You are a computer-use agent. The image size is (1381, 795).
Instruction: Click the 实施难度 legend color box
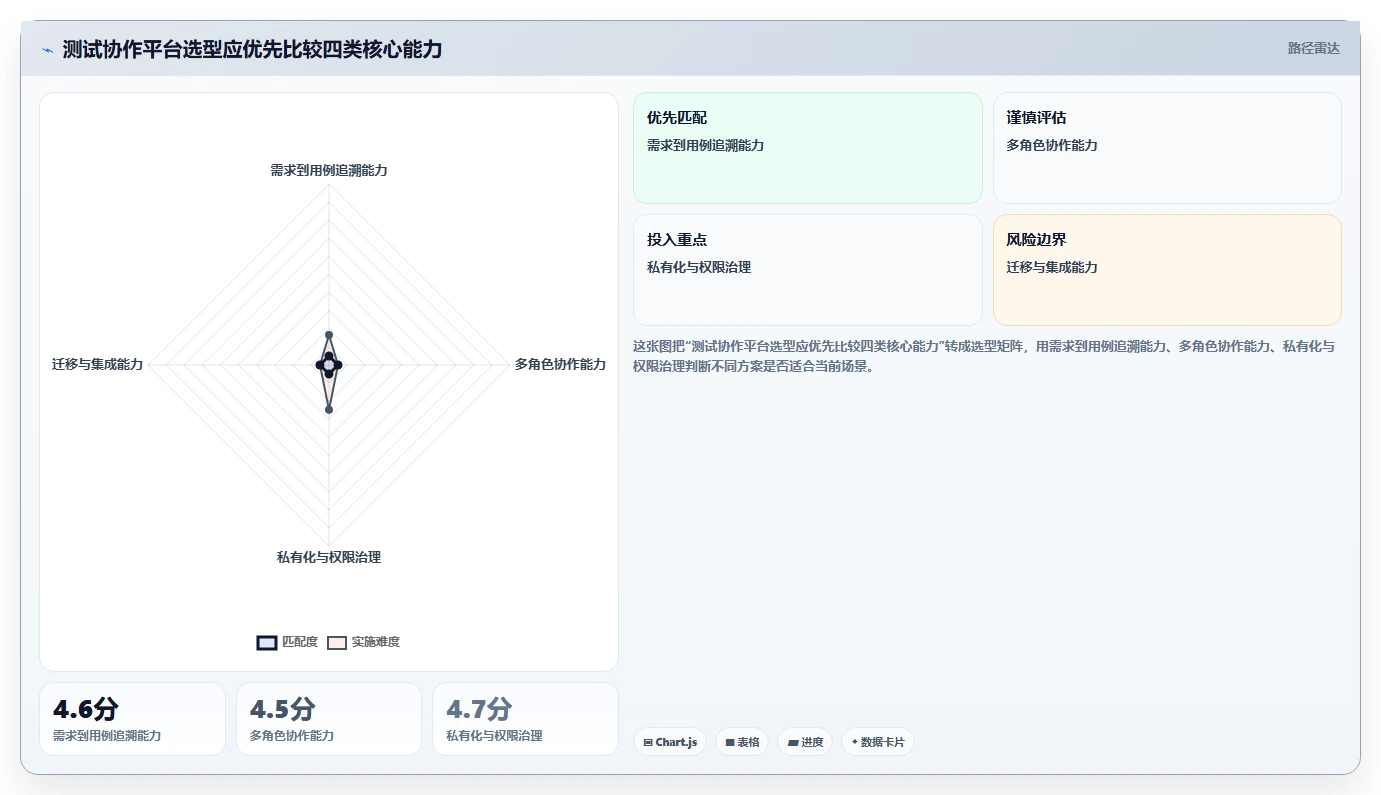(337, 642)
